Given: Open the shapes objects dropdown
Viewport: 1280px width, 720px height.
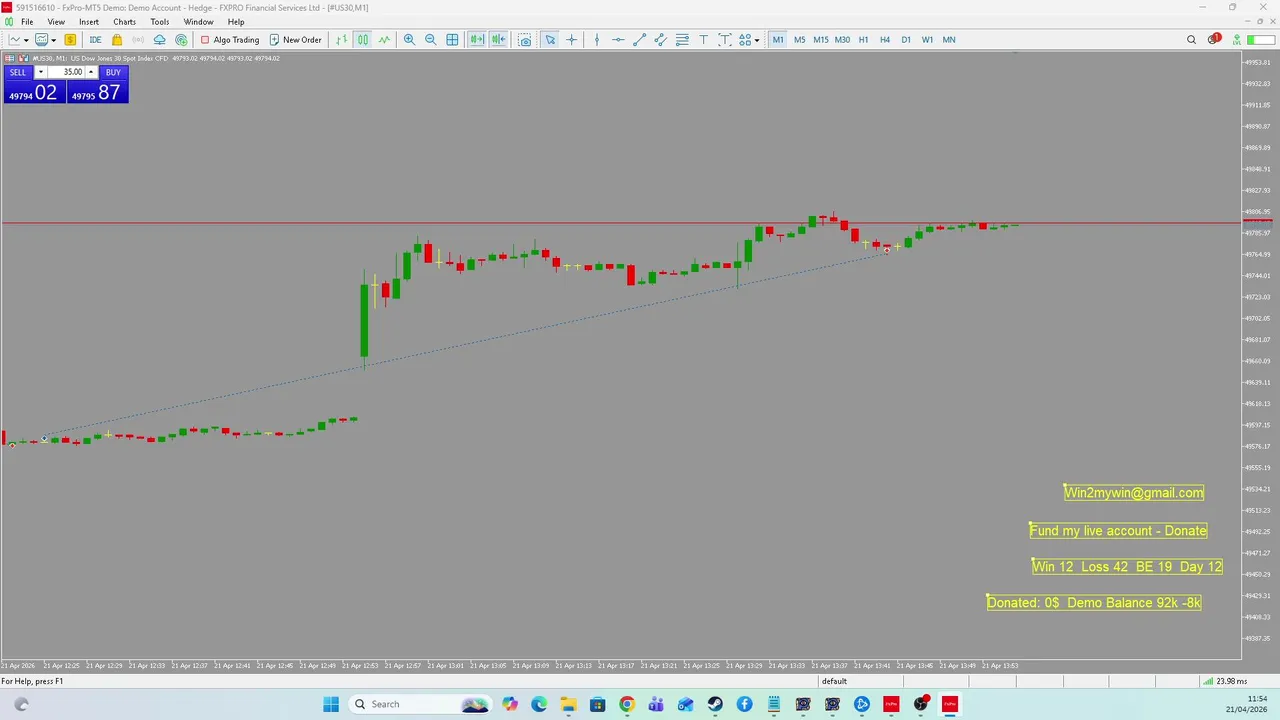Looking at the screenshot, I should tap(756, 40).
